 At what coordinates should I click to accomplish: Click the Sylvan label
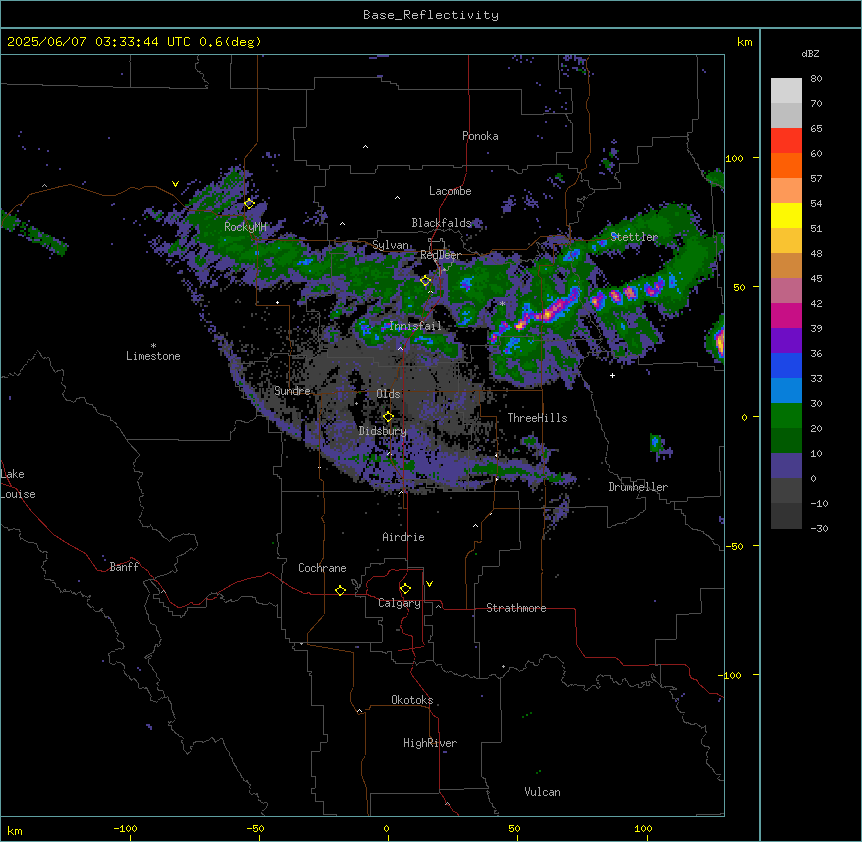coord(390,245)
